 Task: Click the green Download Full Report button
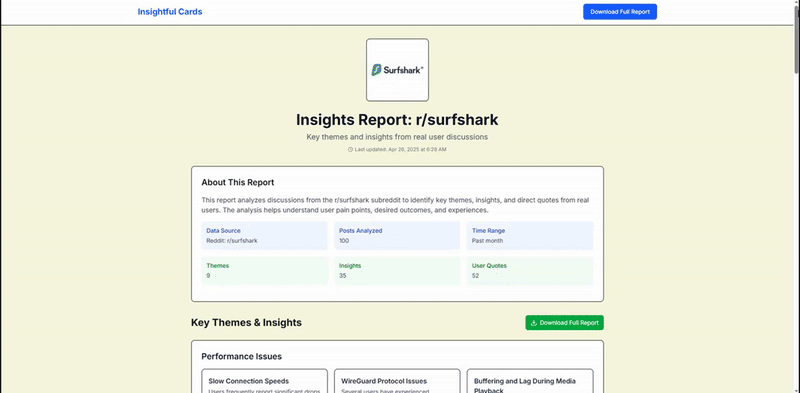click(x=564, y=323)
